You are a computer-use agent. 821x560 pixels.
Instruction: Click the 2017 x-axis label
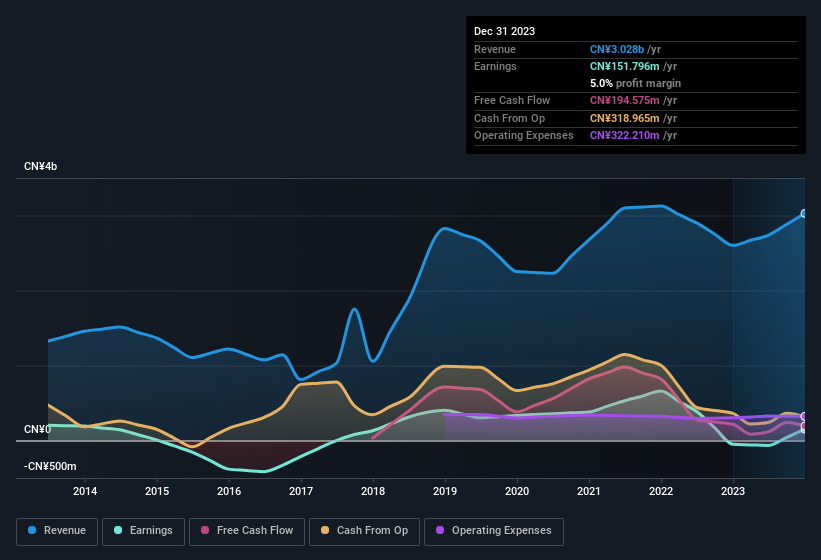(301, 491)
